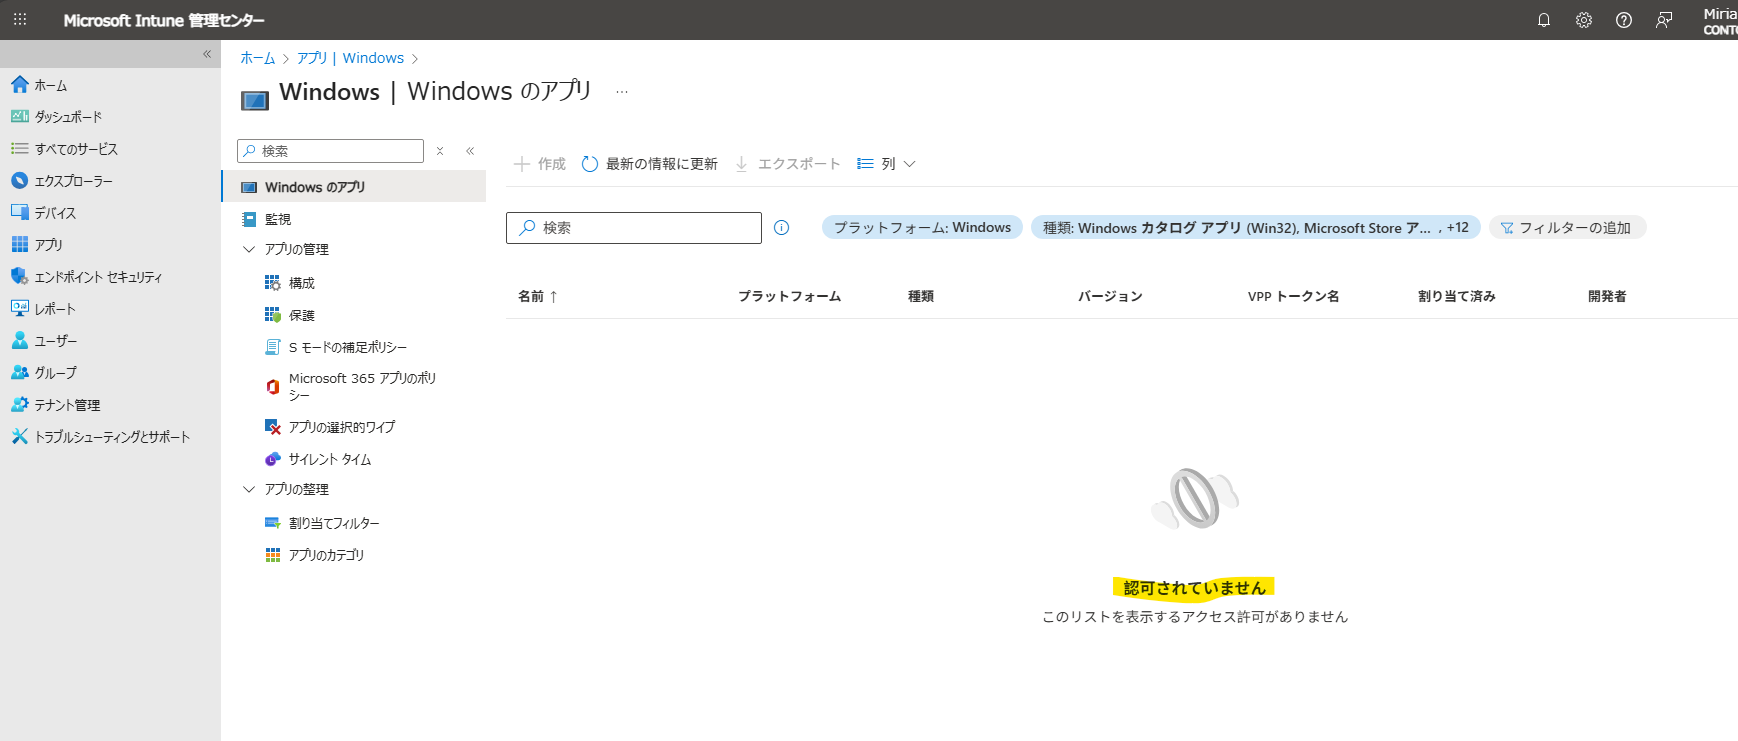Image resolution: width=1738 pixels, height=741 pixels.
Task: Click 認可されていません message text
Action: coord(1194,588)
